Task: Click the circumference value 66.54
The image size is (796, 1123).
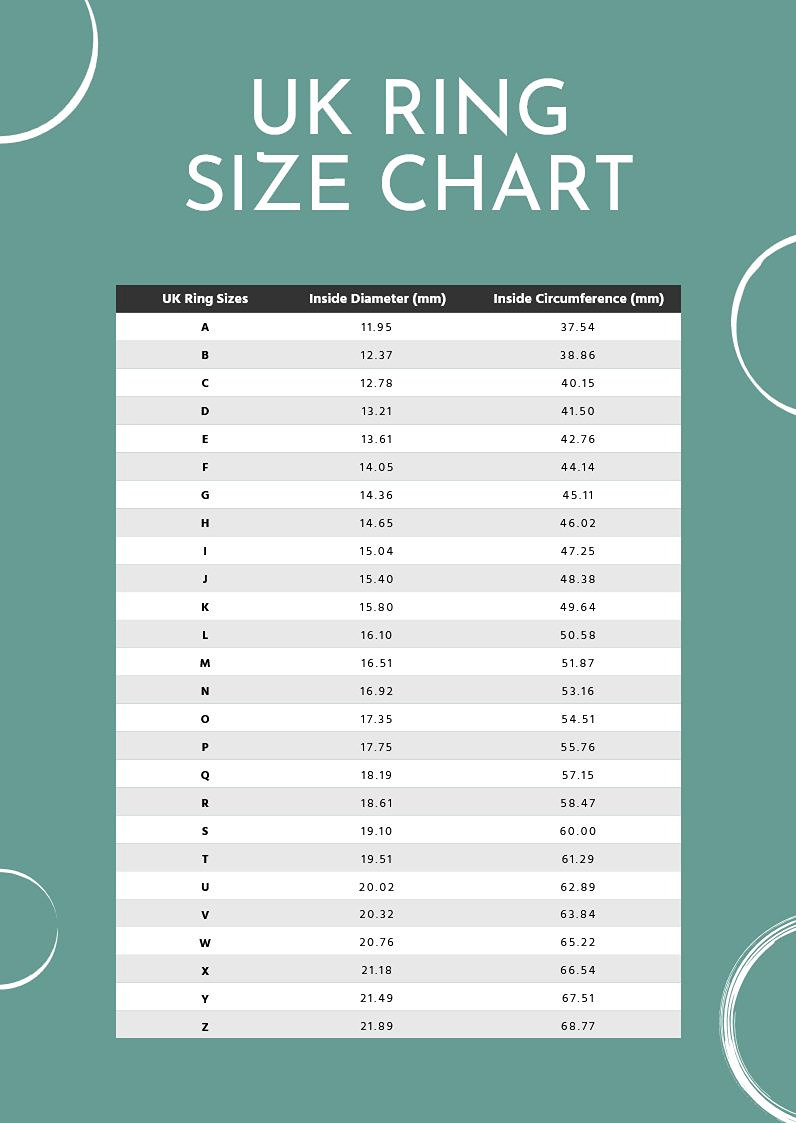Action: pyautogui.click(x=578, y=971)
